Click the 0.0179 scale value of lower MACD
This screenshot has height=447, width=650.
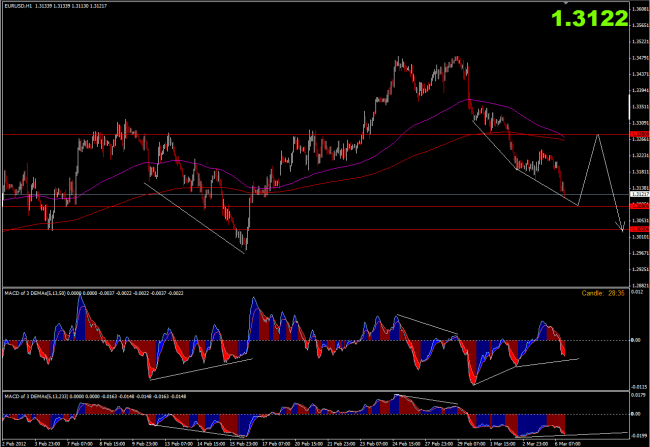pos(638,396)
